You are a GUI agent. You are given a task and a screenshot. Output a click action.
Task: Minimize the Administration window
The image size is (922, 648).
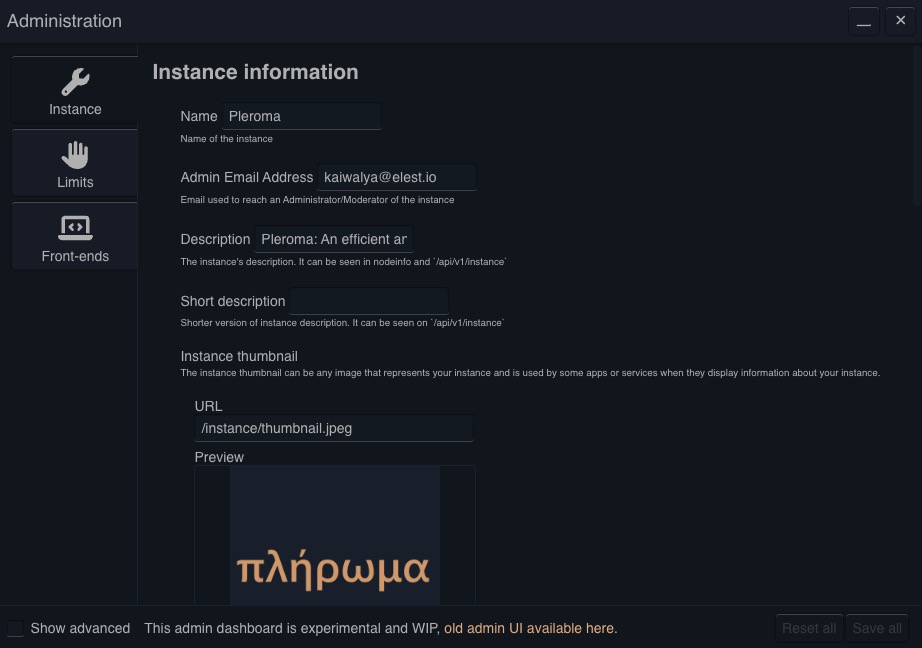(863, 20)
